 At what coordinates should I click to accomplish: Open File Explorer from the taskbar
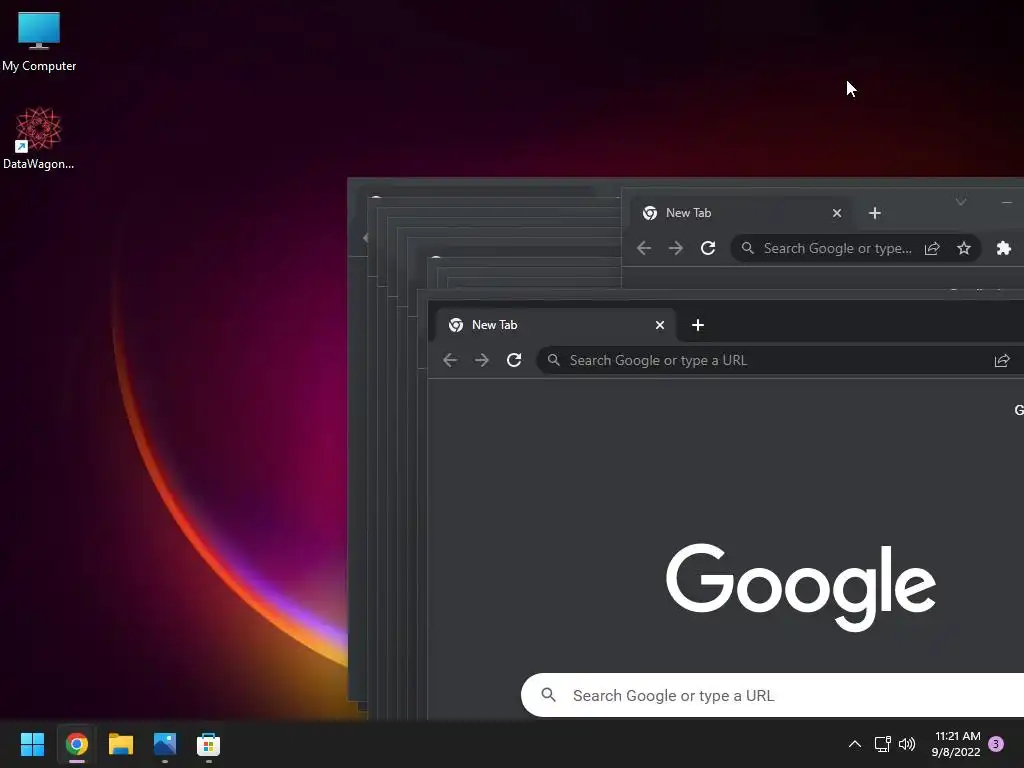click(x=121, y=744)
